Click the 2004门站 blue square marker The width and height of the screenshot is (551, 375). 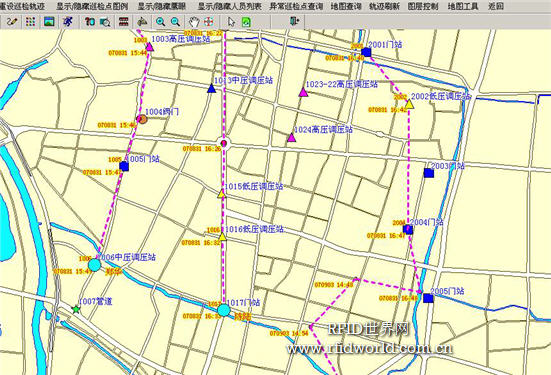408,230
